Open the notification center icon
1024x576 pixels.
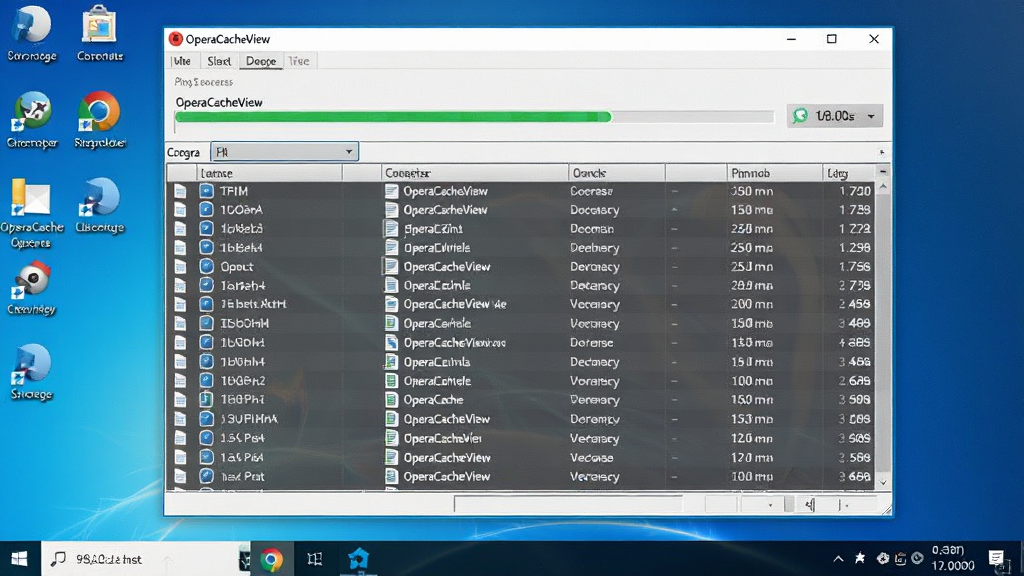tap(996, 558)
